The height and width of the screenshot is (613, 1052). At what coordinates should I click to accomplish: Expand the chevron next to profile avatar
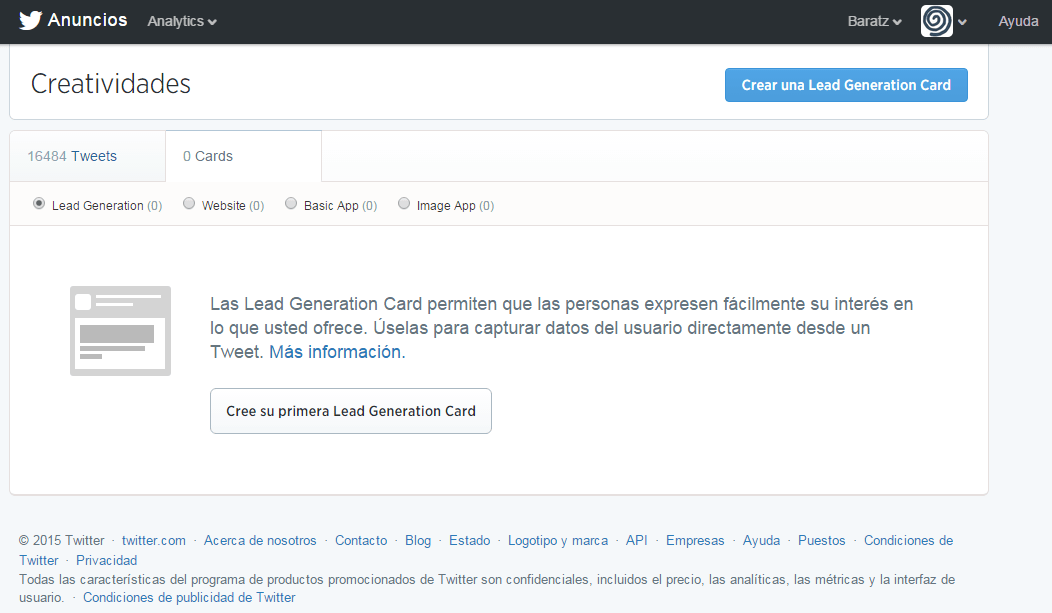[962, 22]
